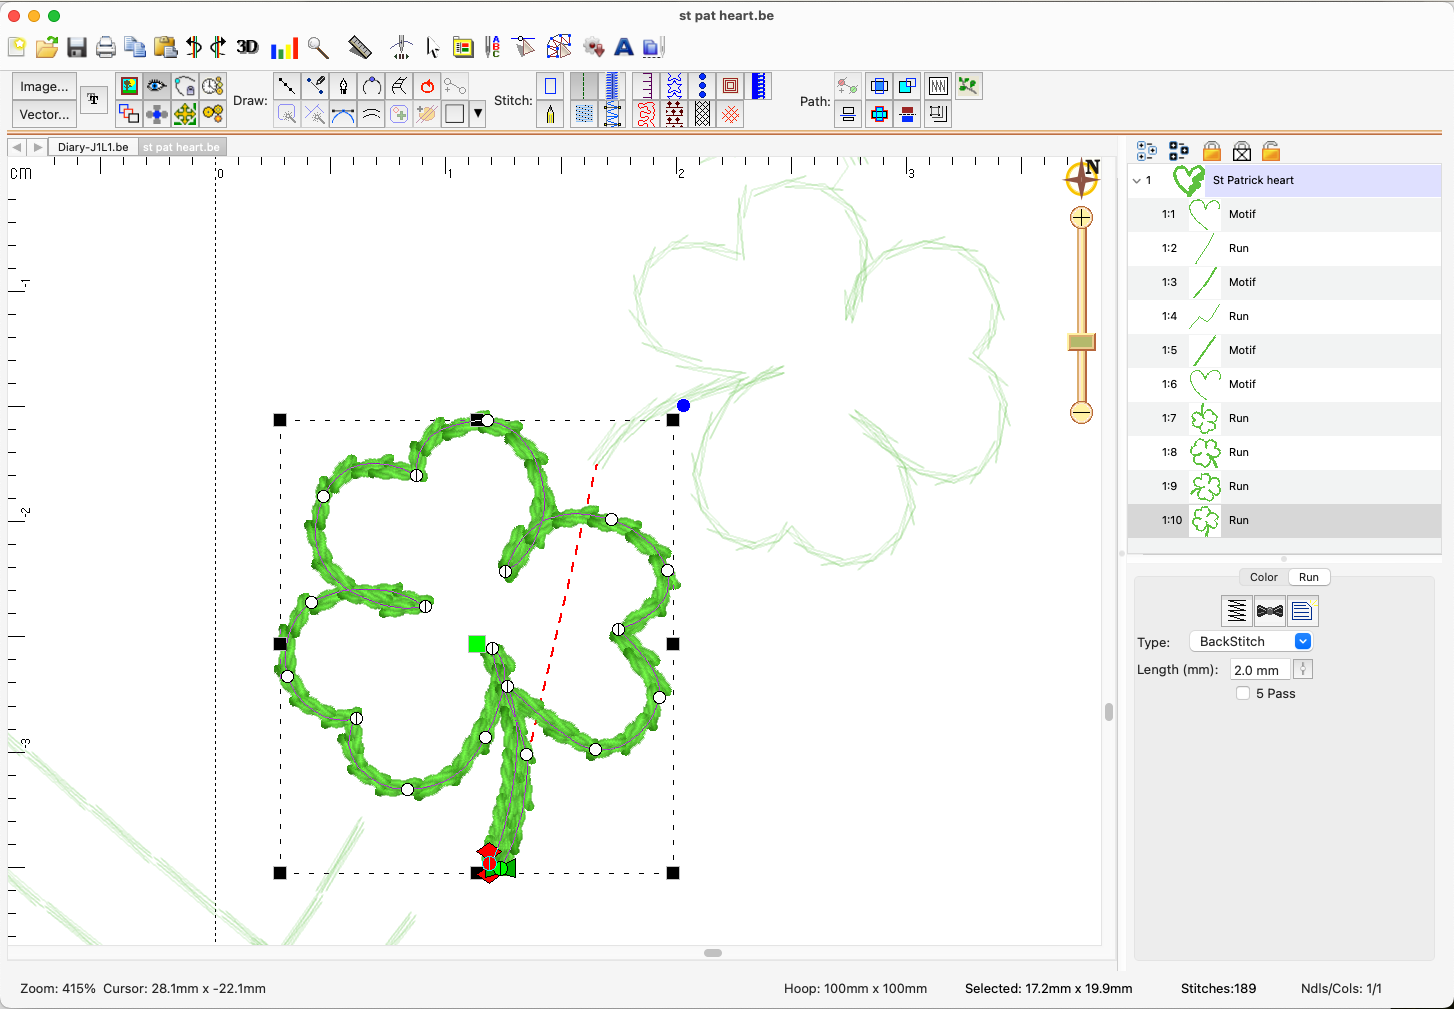1454x1009 pixels.
Task: Click the zoom slider handle
Action: [1081, 342]
